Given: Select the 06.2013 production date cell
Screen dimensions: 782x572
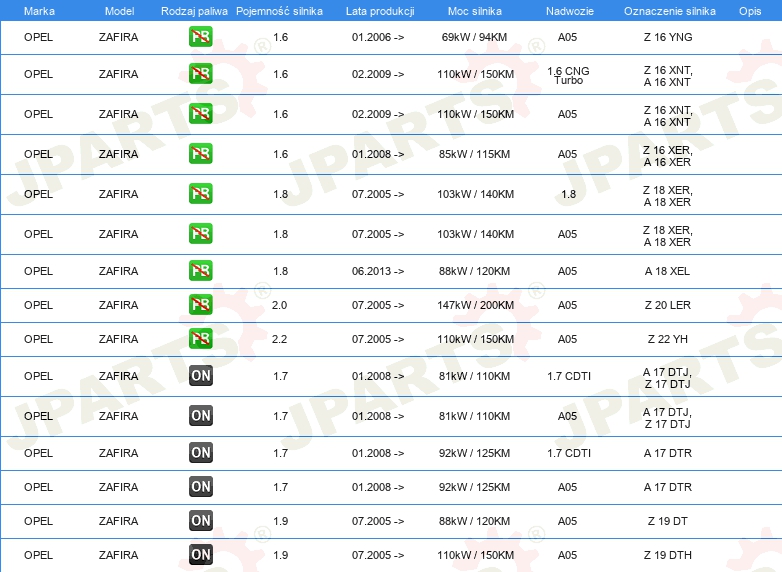Looking at the screenshot, I should [378, 271].
